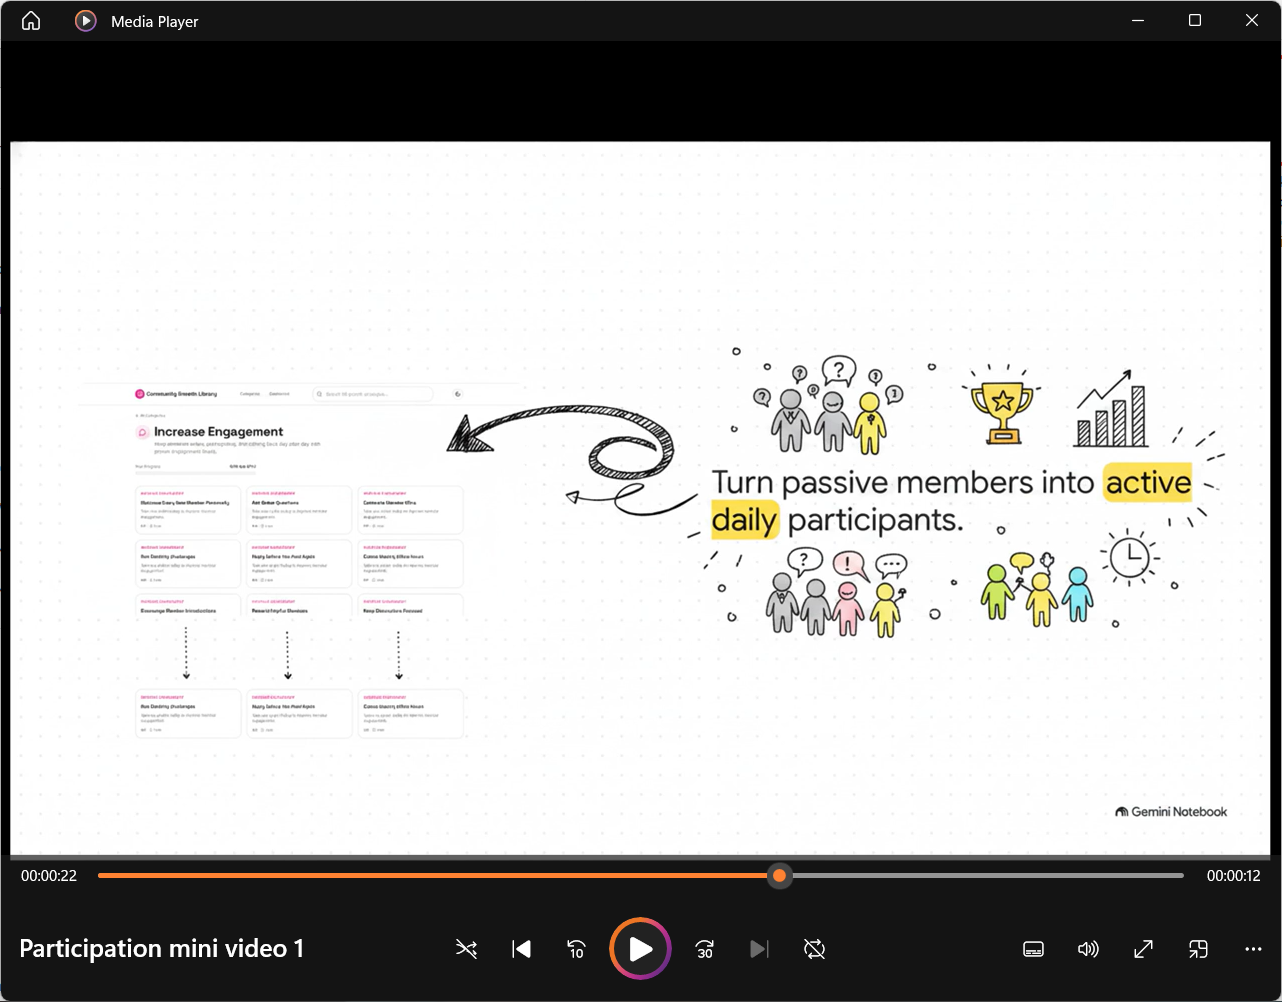
Task: Seek to the unplayed part of the timeline
Action: click(986, 876)
